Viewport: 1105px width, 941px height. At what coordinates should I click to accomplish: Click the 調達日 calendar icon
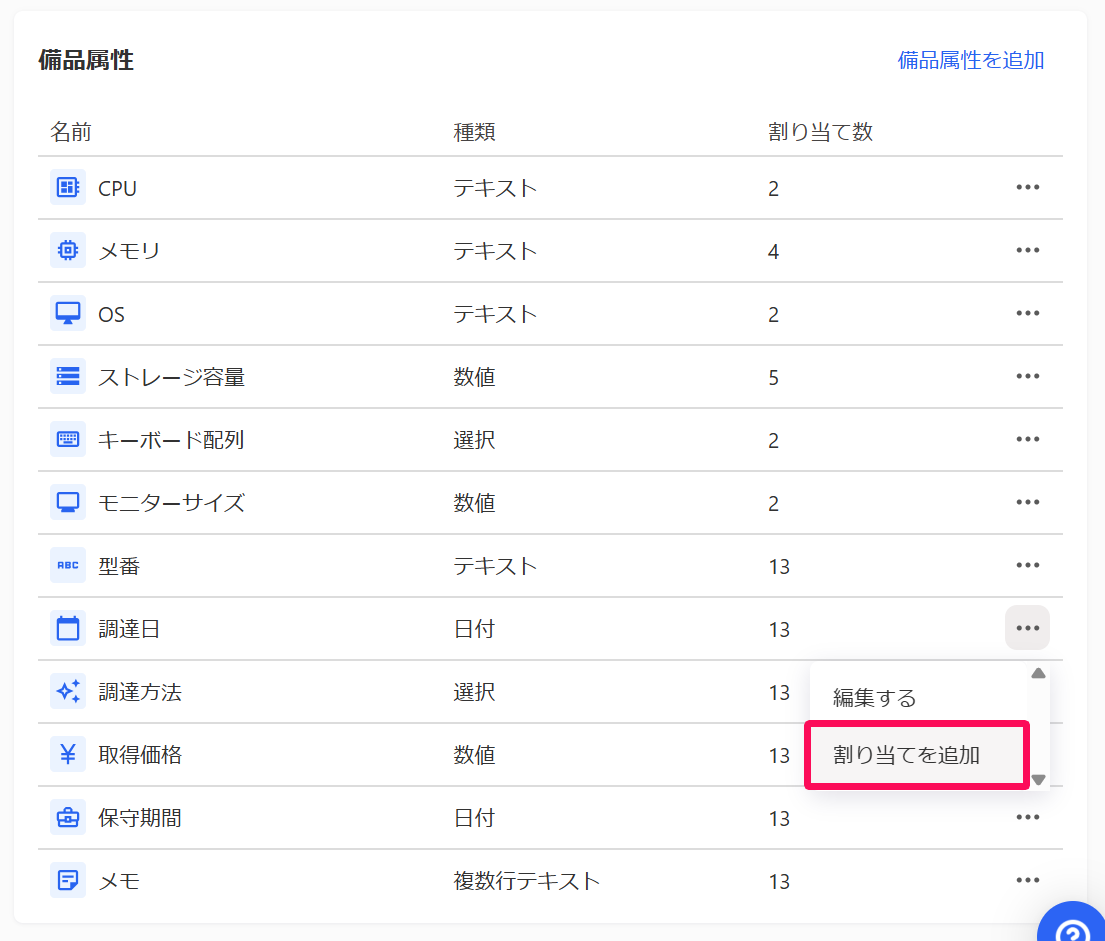point(68,629)
